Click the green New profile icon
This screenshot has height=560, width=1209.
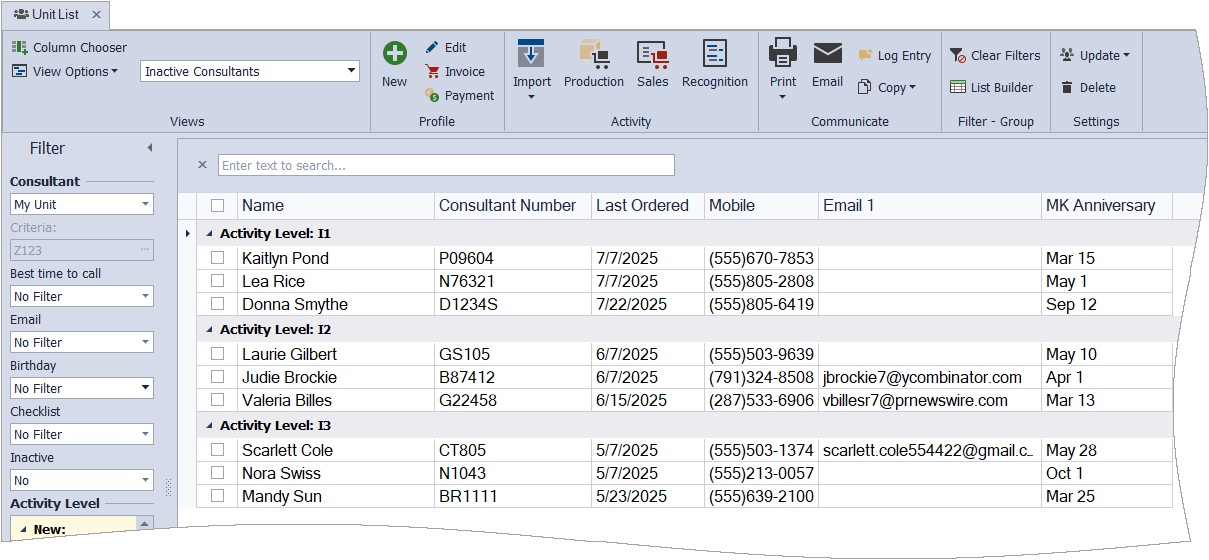[x=395, y=54]
